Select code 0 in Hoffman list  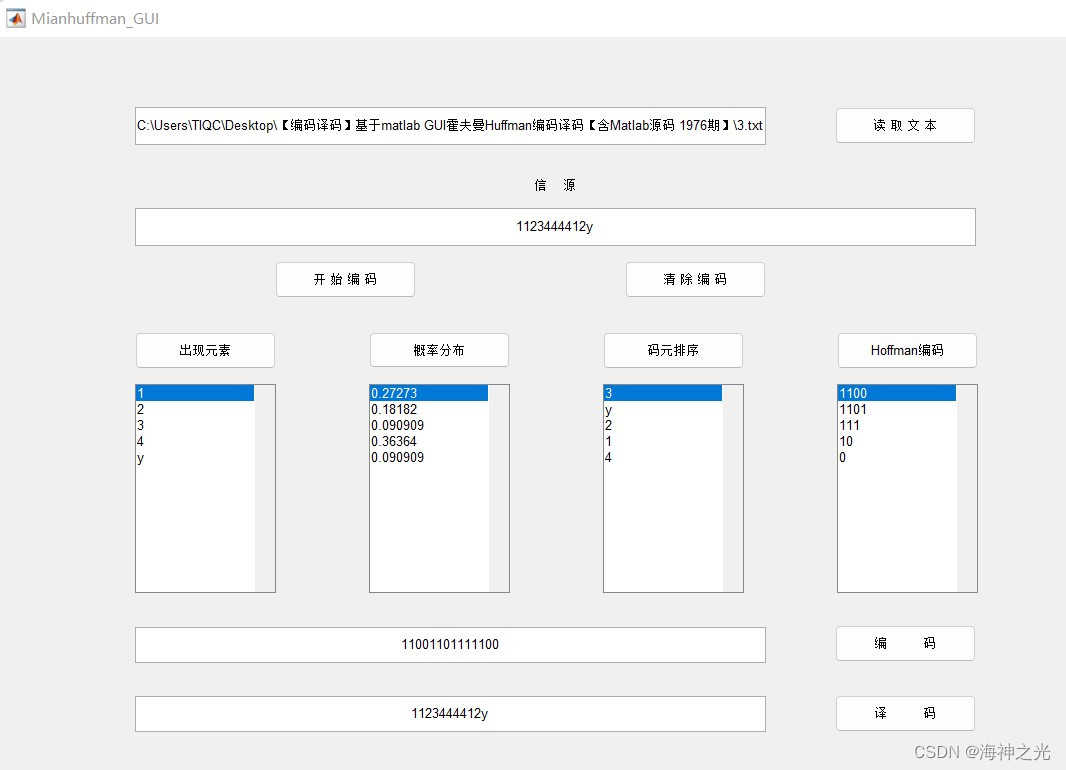(x=897, y=457)
